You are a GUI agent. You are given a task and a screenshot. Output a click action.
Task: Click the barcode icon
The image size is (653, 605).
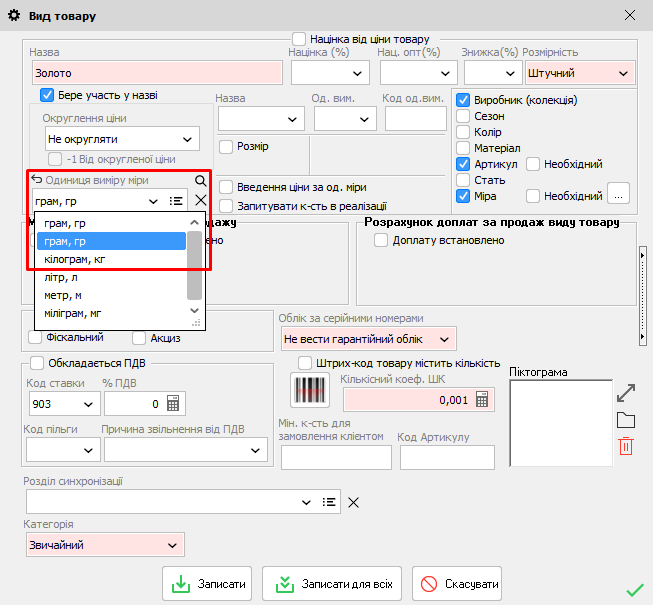(x=310, y=391)
